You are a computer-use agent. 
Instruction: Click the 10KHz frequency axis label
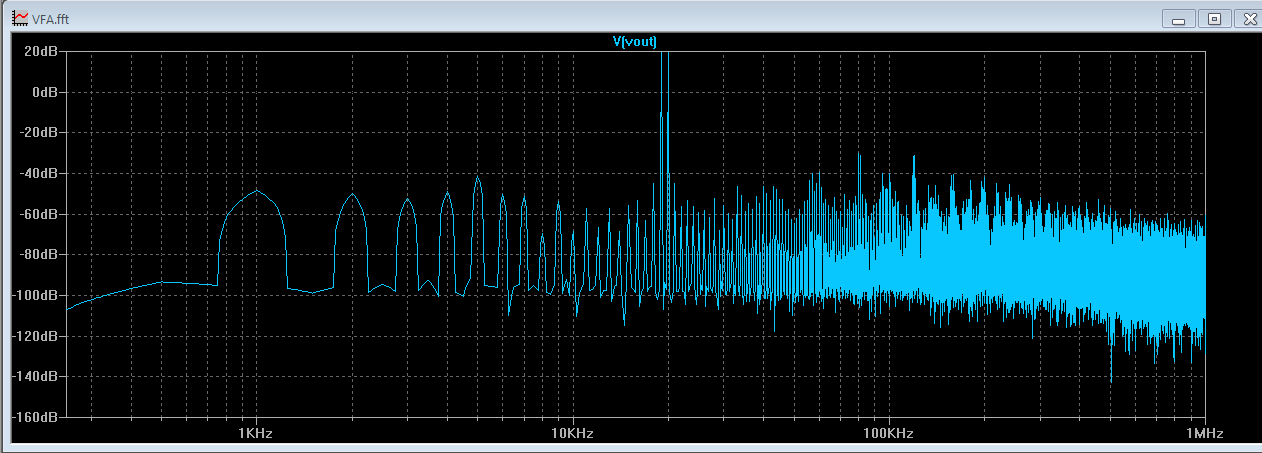(x=572, y=434)
